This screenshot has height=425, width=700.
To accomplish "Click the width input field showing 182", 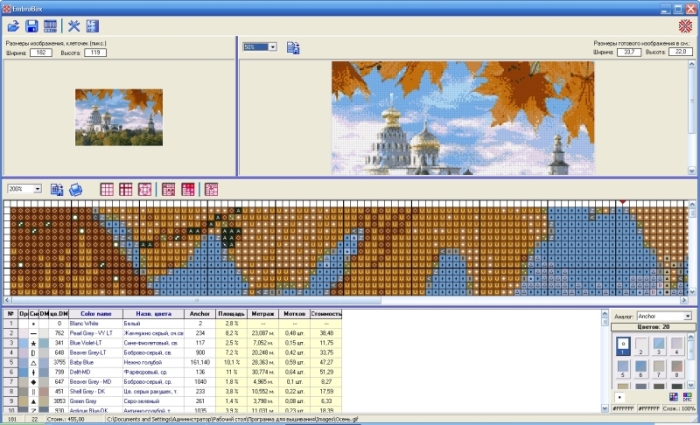I will (x=40, y=52).
